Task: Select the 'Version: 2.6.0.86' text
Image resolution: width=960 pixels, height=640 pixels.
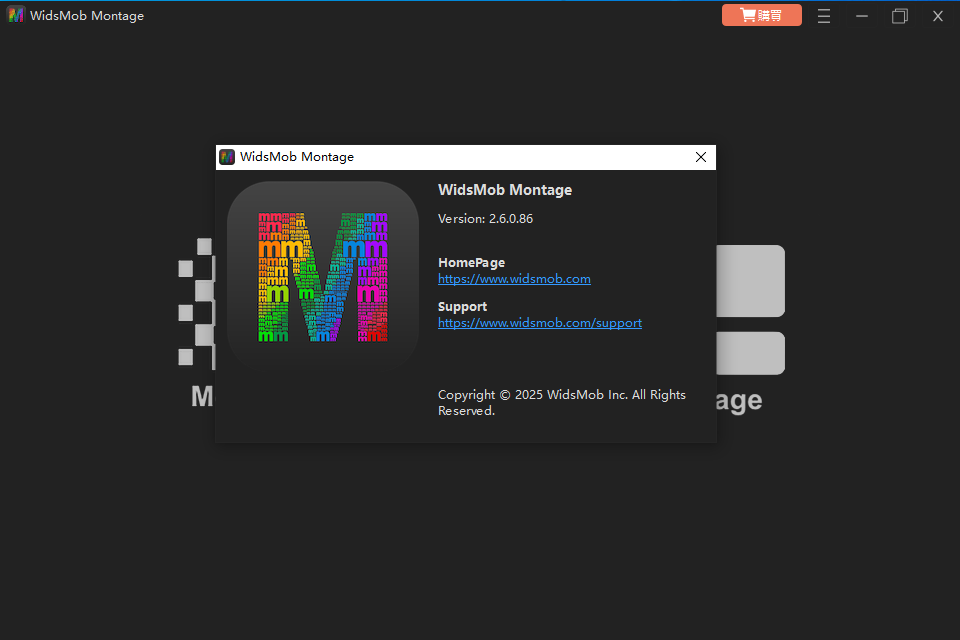Action: [486, 219]
